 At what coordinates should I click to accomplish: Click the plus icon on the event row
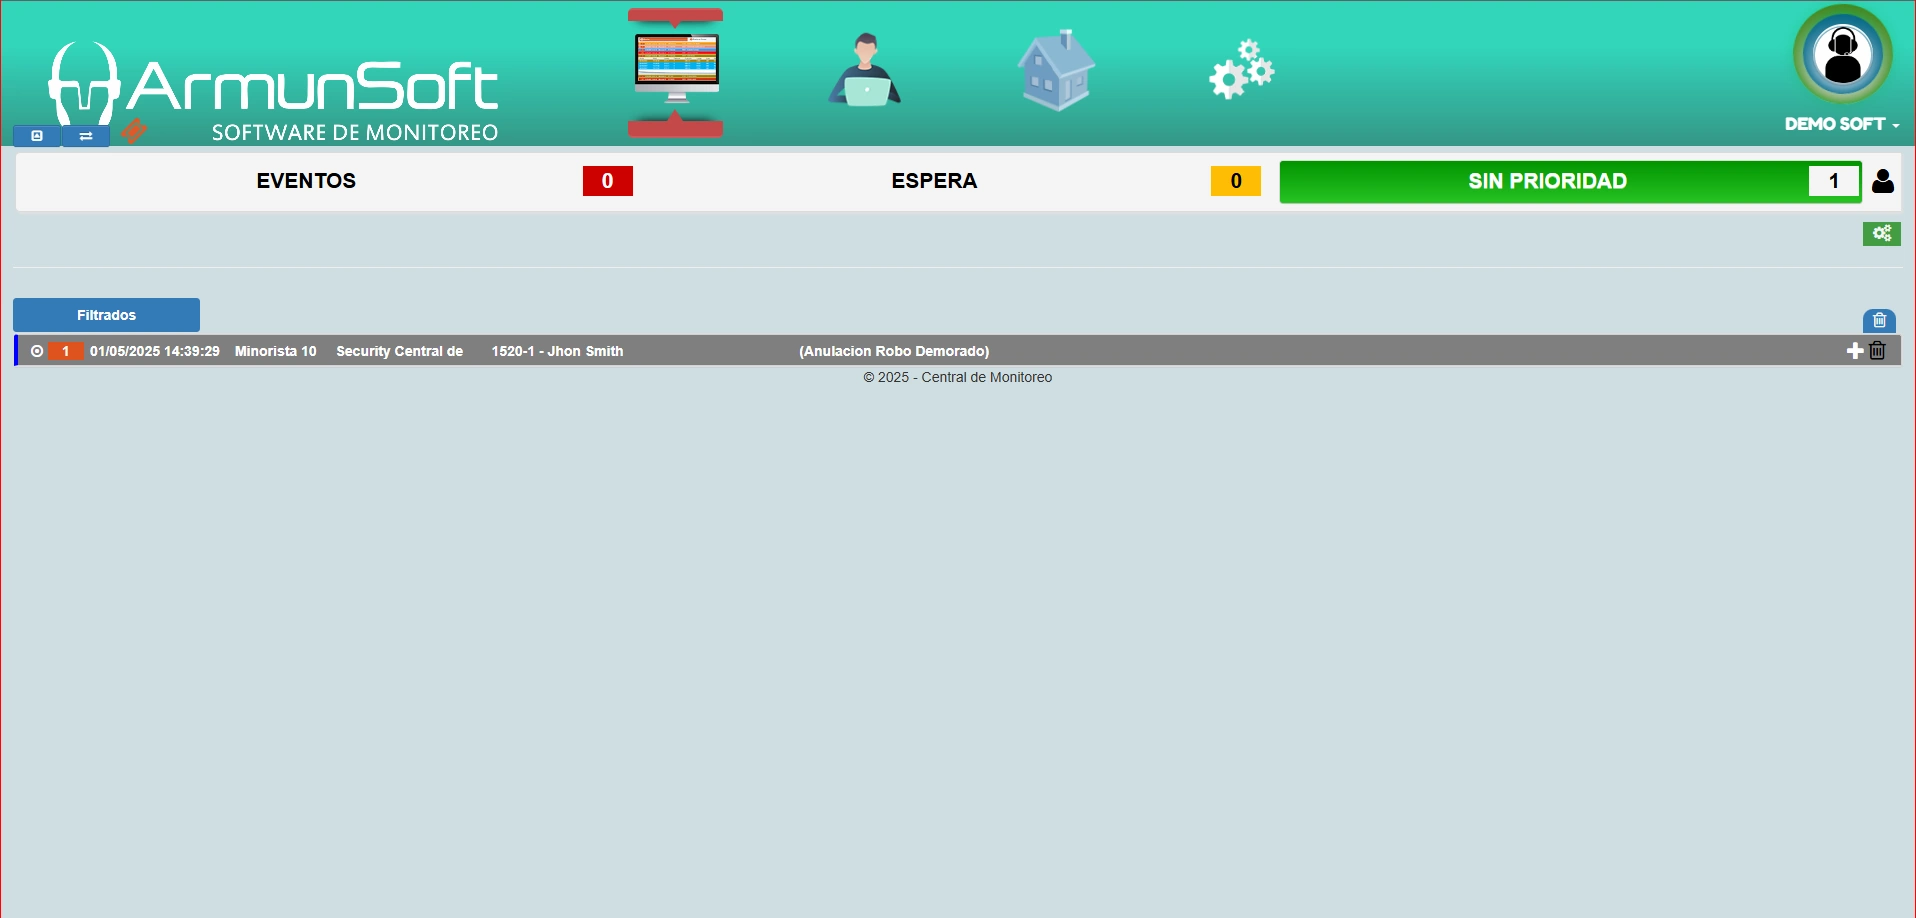point(1854,351)
